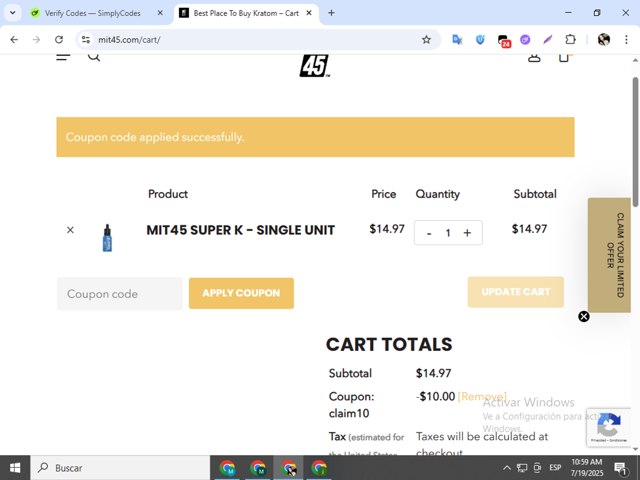Open Google Translate extension icon

(457, 40)
